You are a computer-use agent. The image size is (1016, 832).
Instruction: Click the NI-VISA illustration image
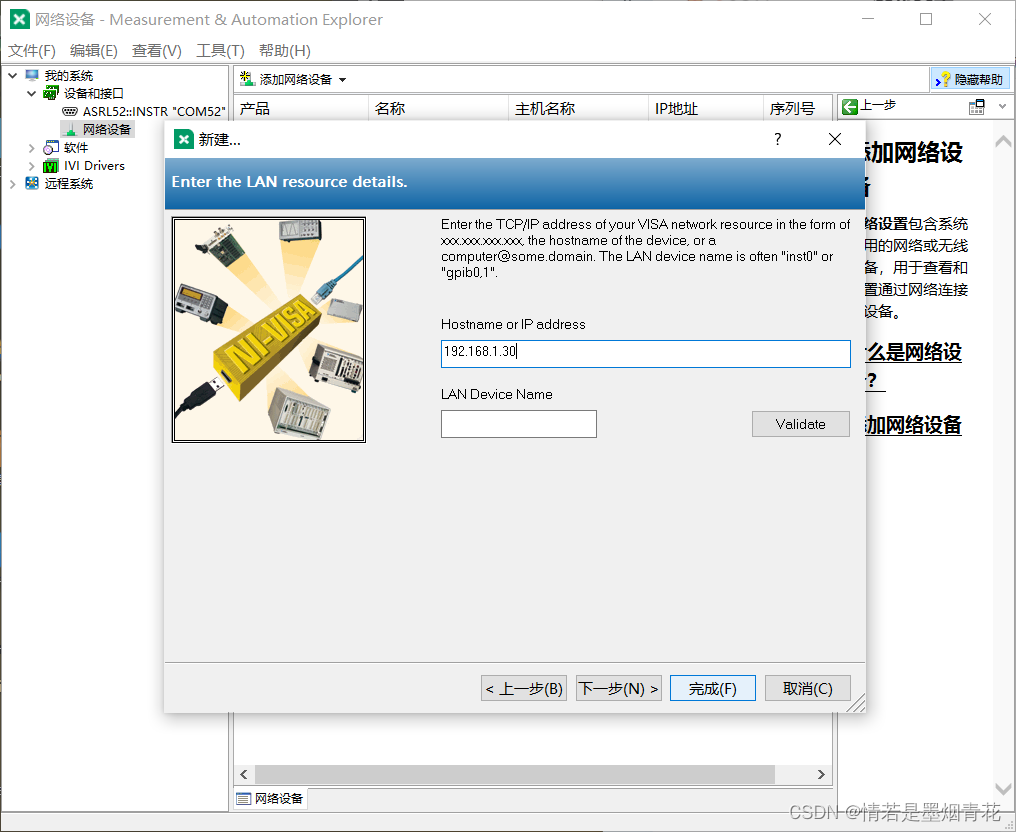[x=269, y=330]
